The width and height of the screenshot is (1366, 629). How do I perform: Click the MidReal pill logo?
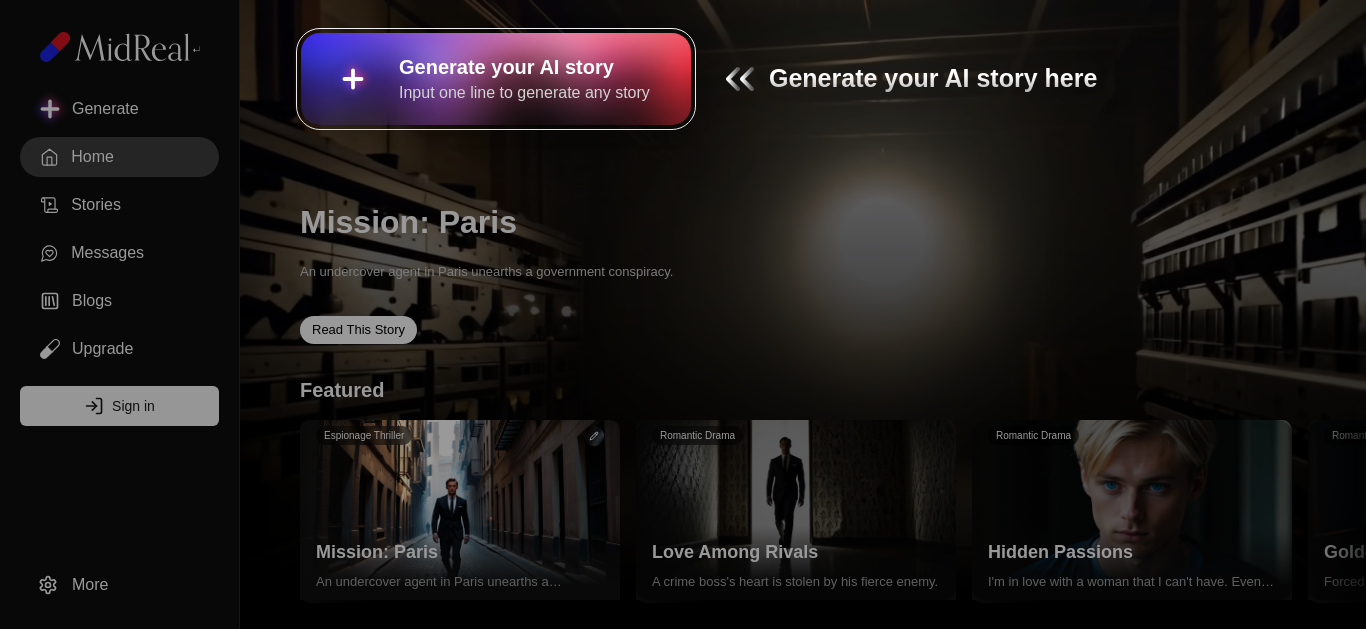pyautogui.click(x=55, y=47)
